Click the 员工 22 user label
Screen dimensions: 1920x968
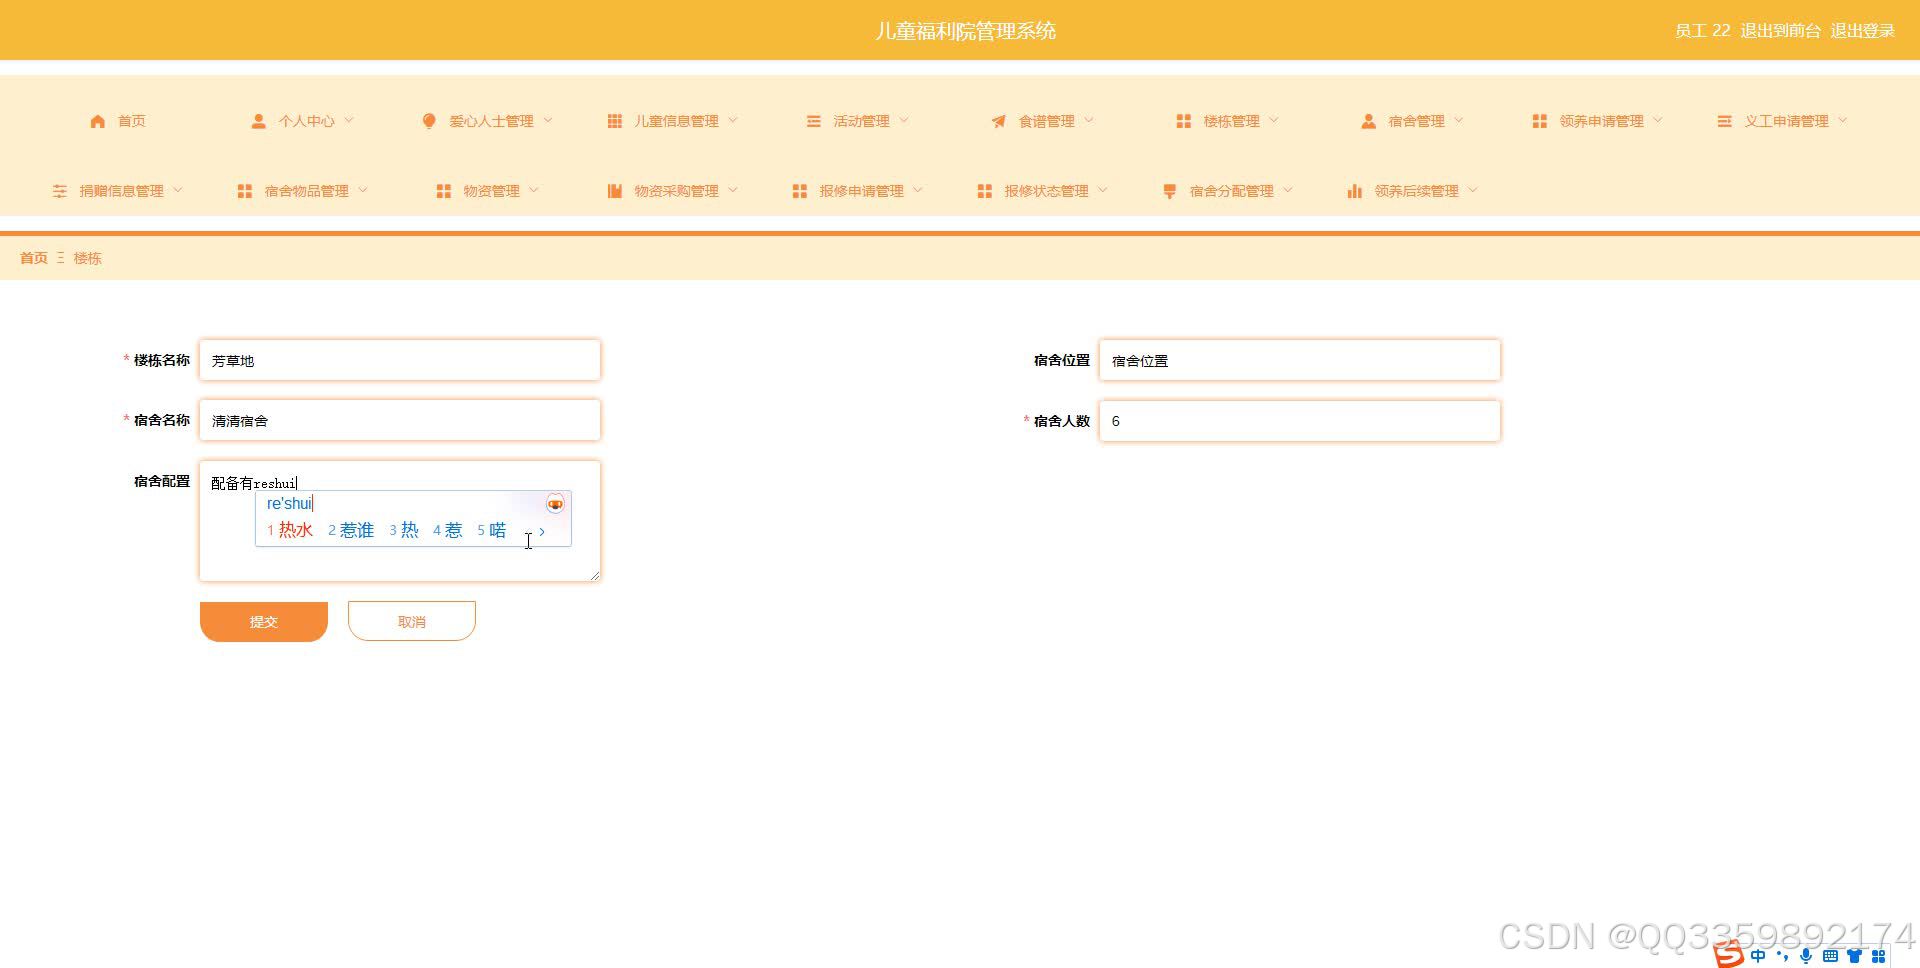1702,31
